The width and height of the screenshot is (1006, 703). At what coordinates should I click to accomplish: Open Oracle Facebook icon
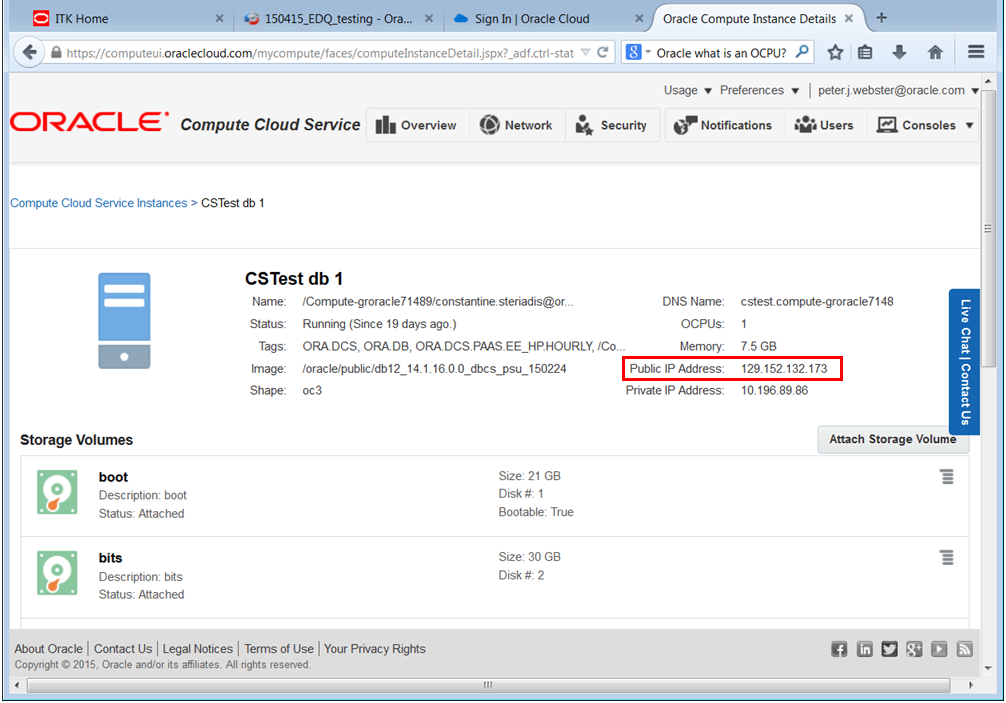click(x=839, y=649)
